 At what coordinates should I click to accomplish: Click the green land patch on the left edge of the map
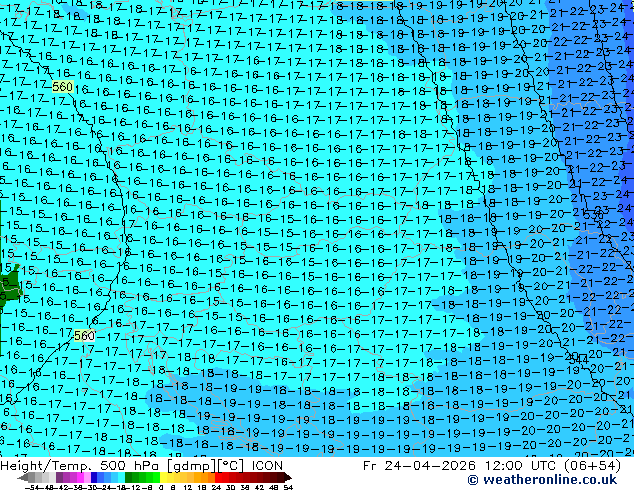pyautogui.click(x=9, y=285)
